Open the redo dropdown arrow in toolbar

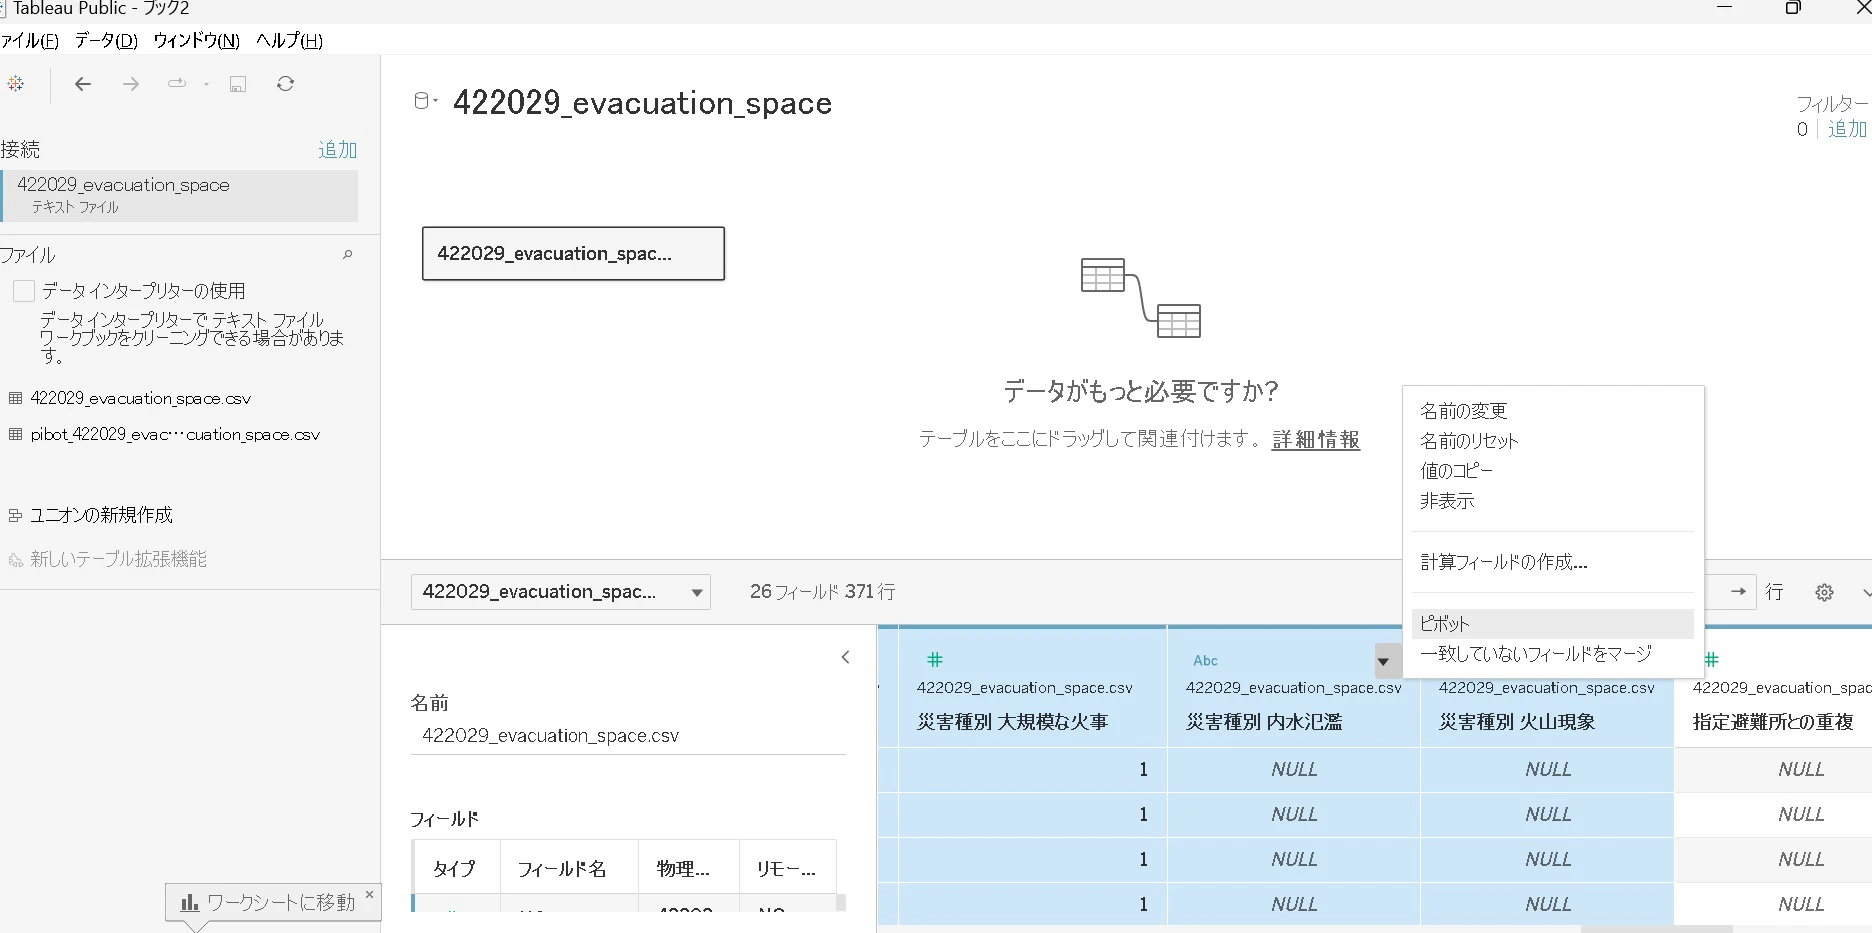tap(206, 84)
